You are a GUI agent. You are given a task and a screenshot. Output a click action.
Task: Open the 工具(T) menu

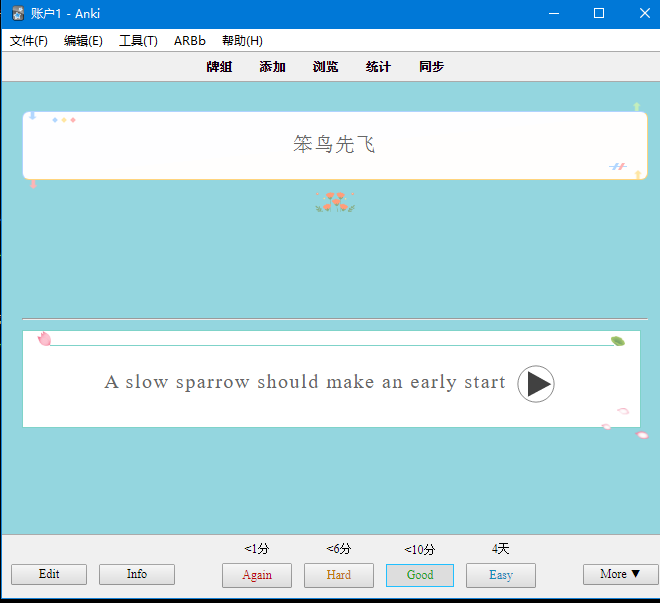(x=138, y=41)
